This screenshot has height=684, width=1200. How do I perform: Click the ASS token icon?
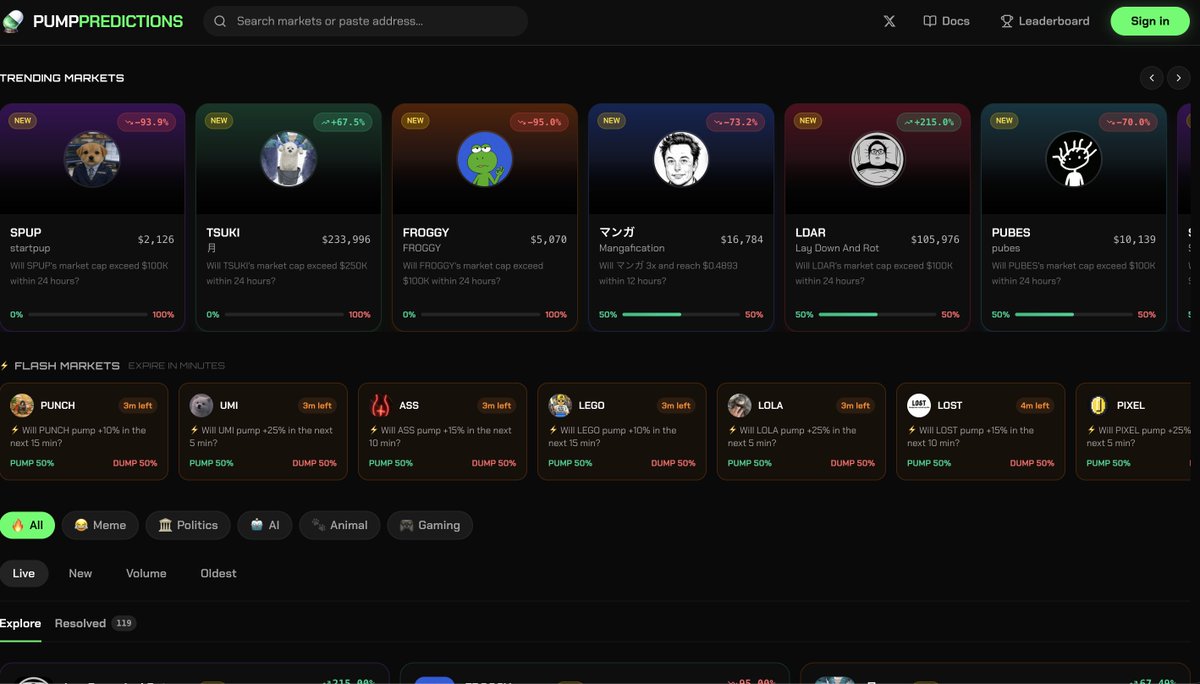click(x=381, y=405)
